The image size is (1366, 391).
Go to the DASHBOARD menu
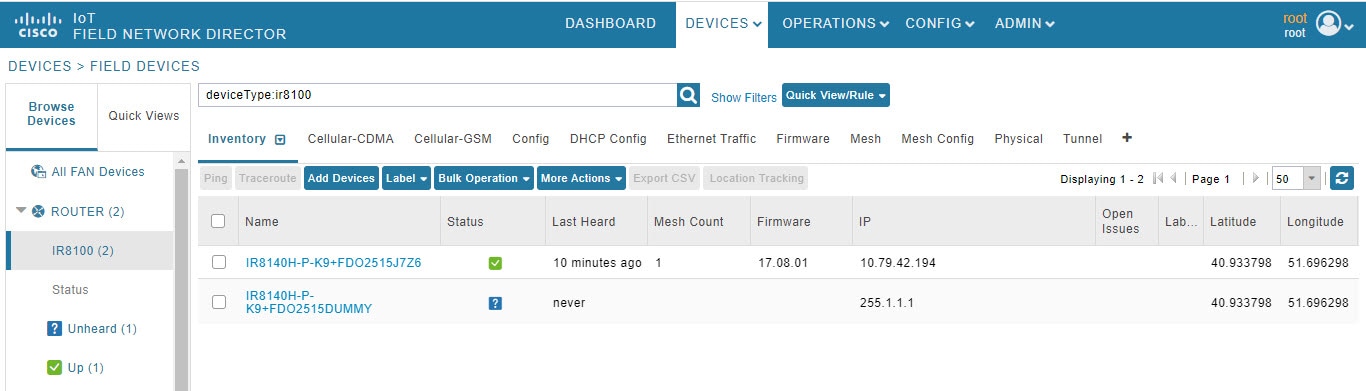610,24
